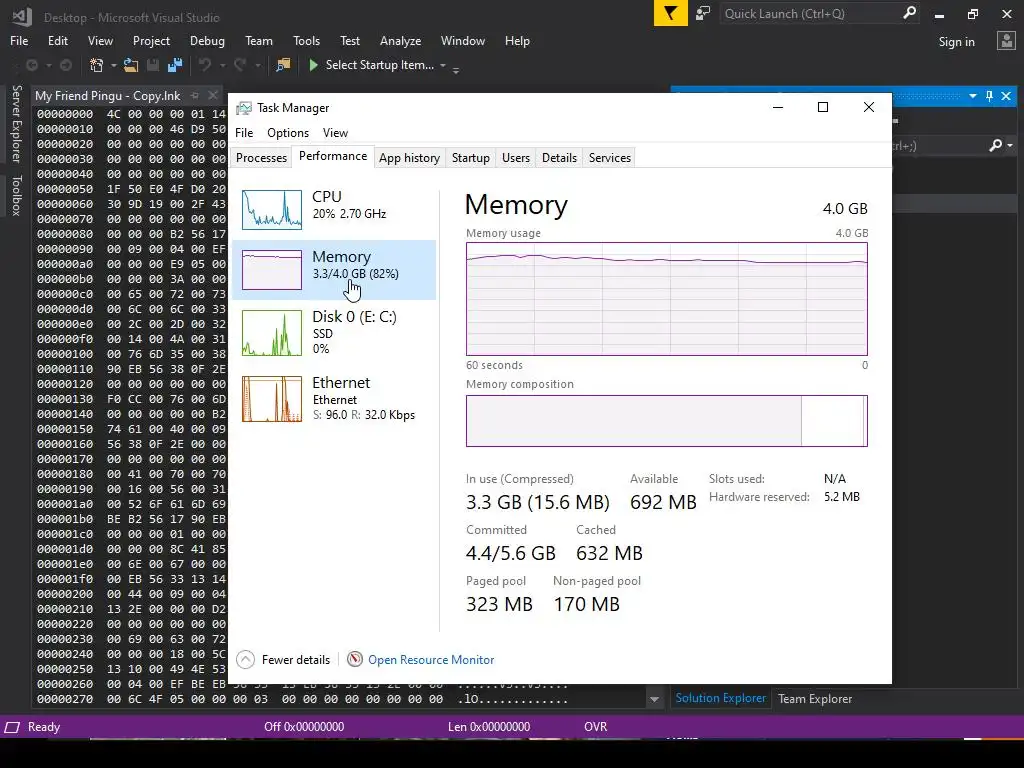
Task: Toggle auto hide pin on Solution Explorer
Action: 989,96
